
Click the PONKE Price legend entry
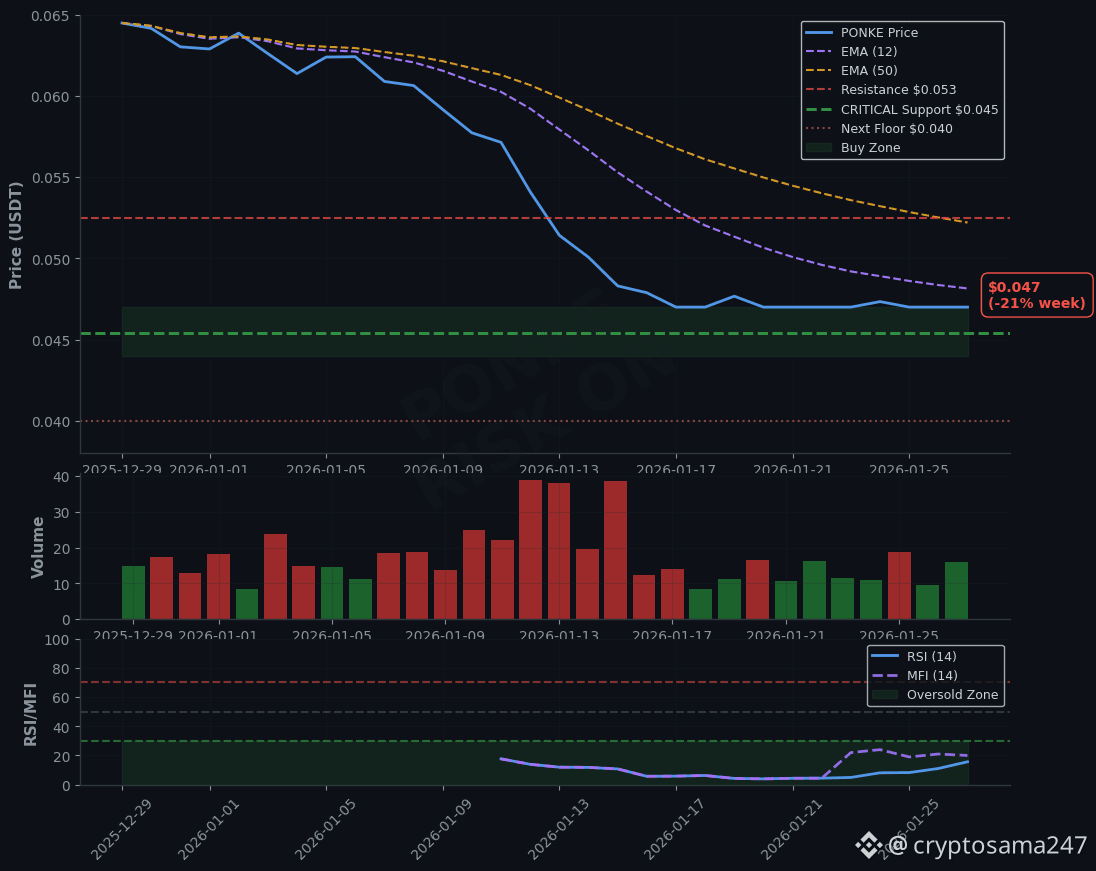862,33
